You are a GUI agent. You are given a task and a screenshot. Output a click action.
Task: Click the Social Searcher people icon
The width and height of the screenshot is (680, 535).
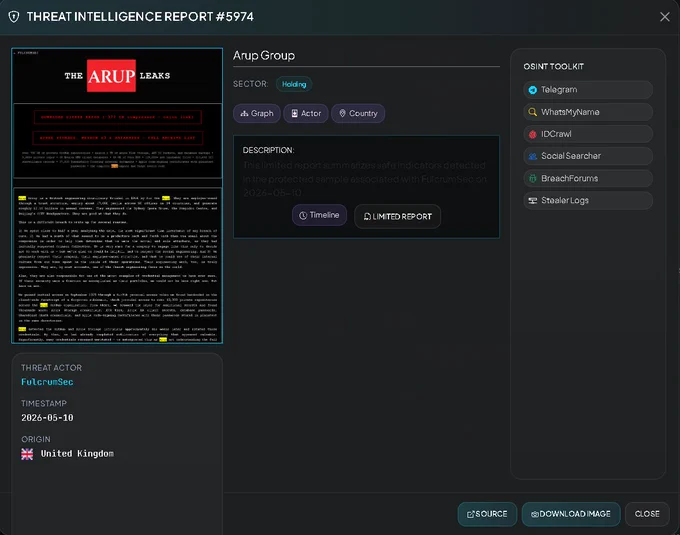pos(533,156)
